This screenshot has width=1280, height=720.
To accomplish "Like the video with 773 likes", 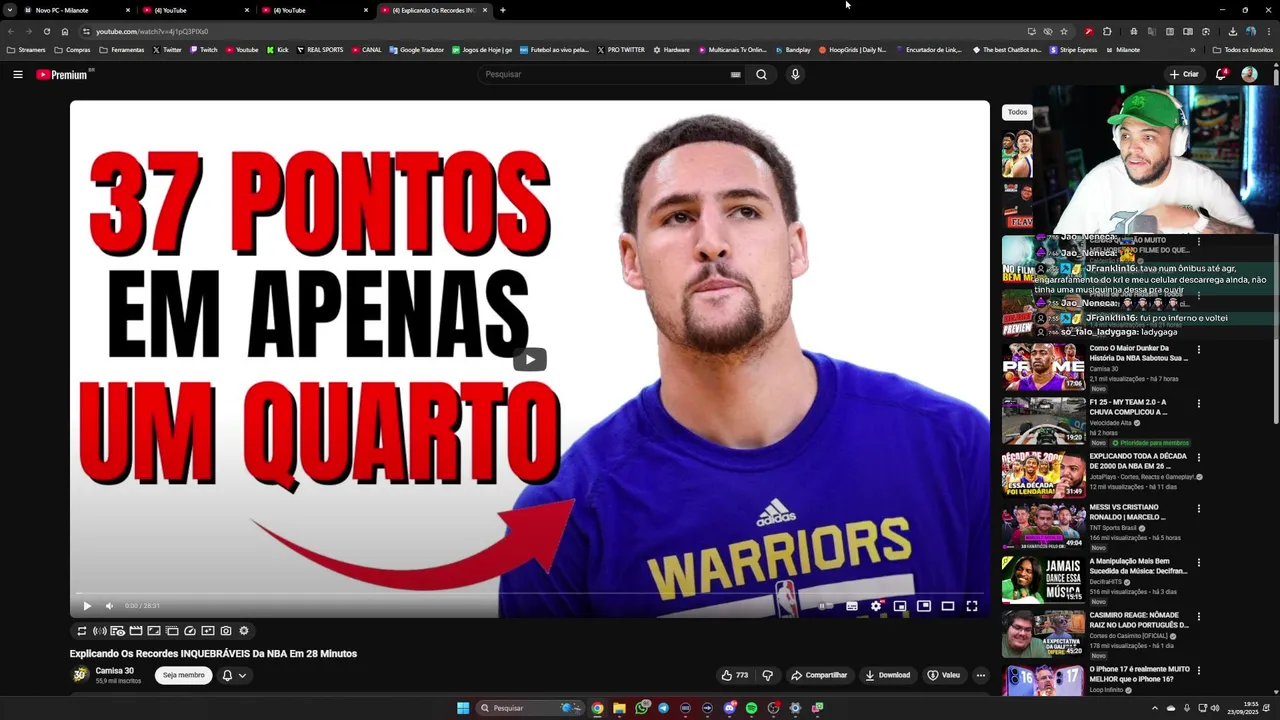I will click(735, 675).
